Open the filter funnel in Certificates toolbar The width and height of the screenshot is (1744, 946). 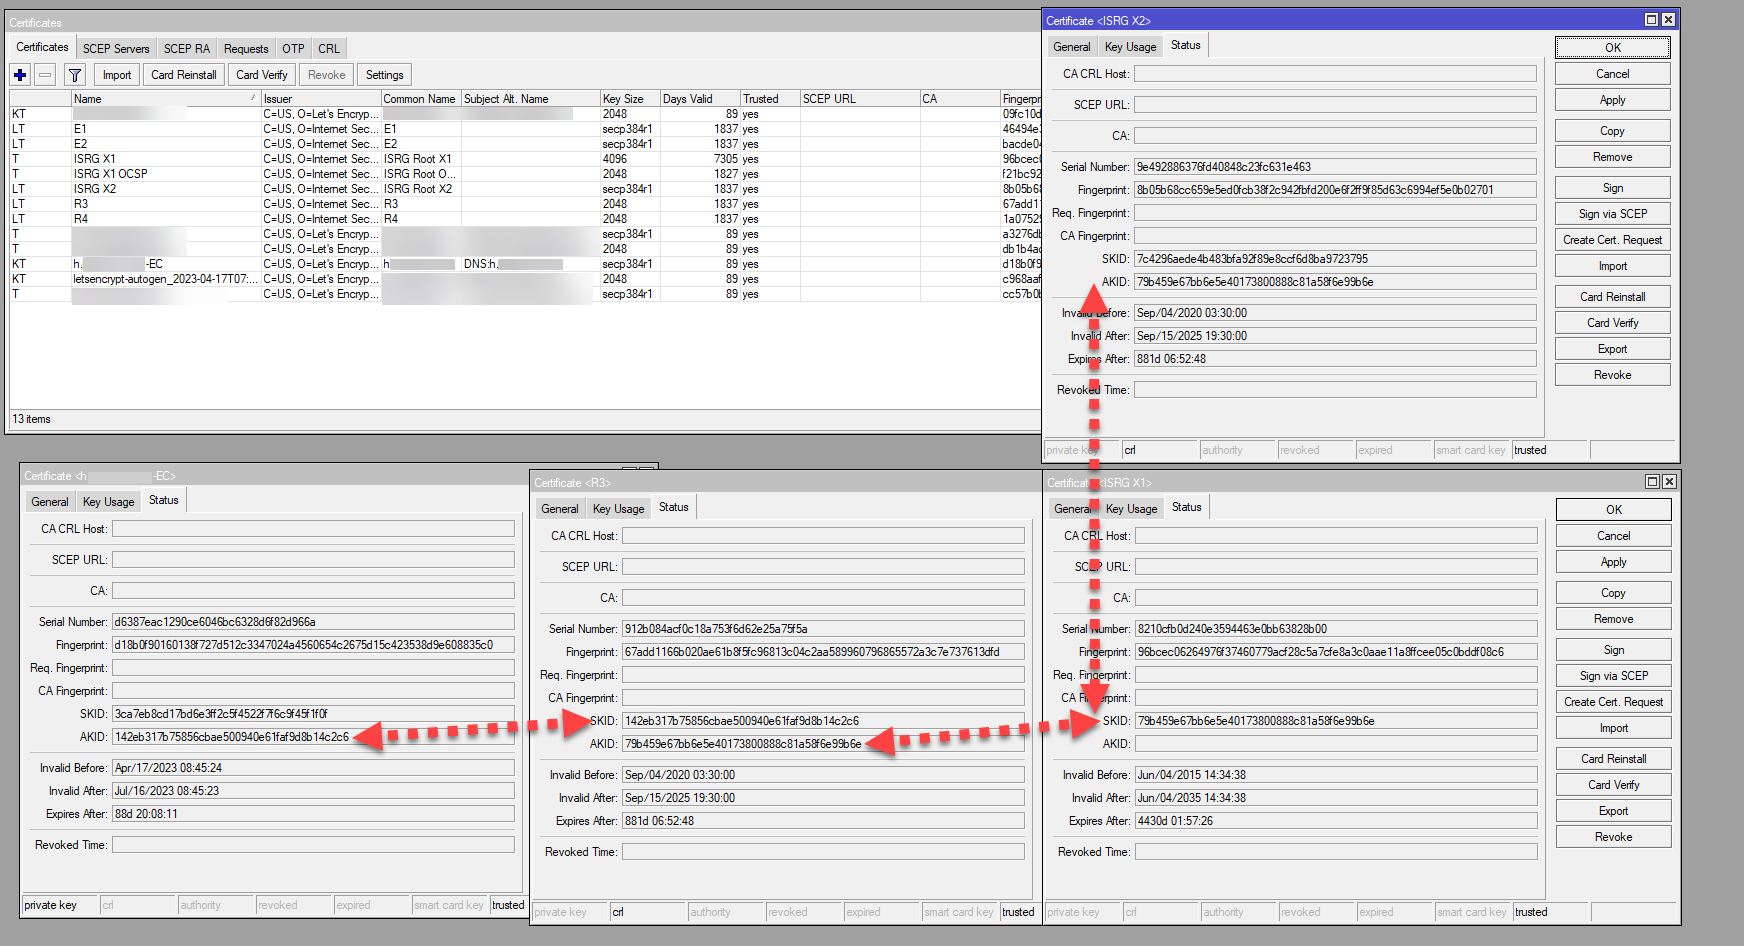coord(75,75)
